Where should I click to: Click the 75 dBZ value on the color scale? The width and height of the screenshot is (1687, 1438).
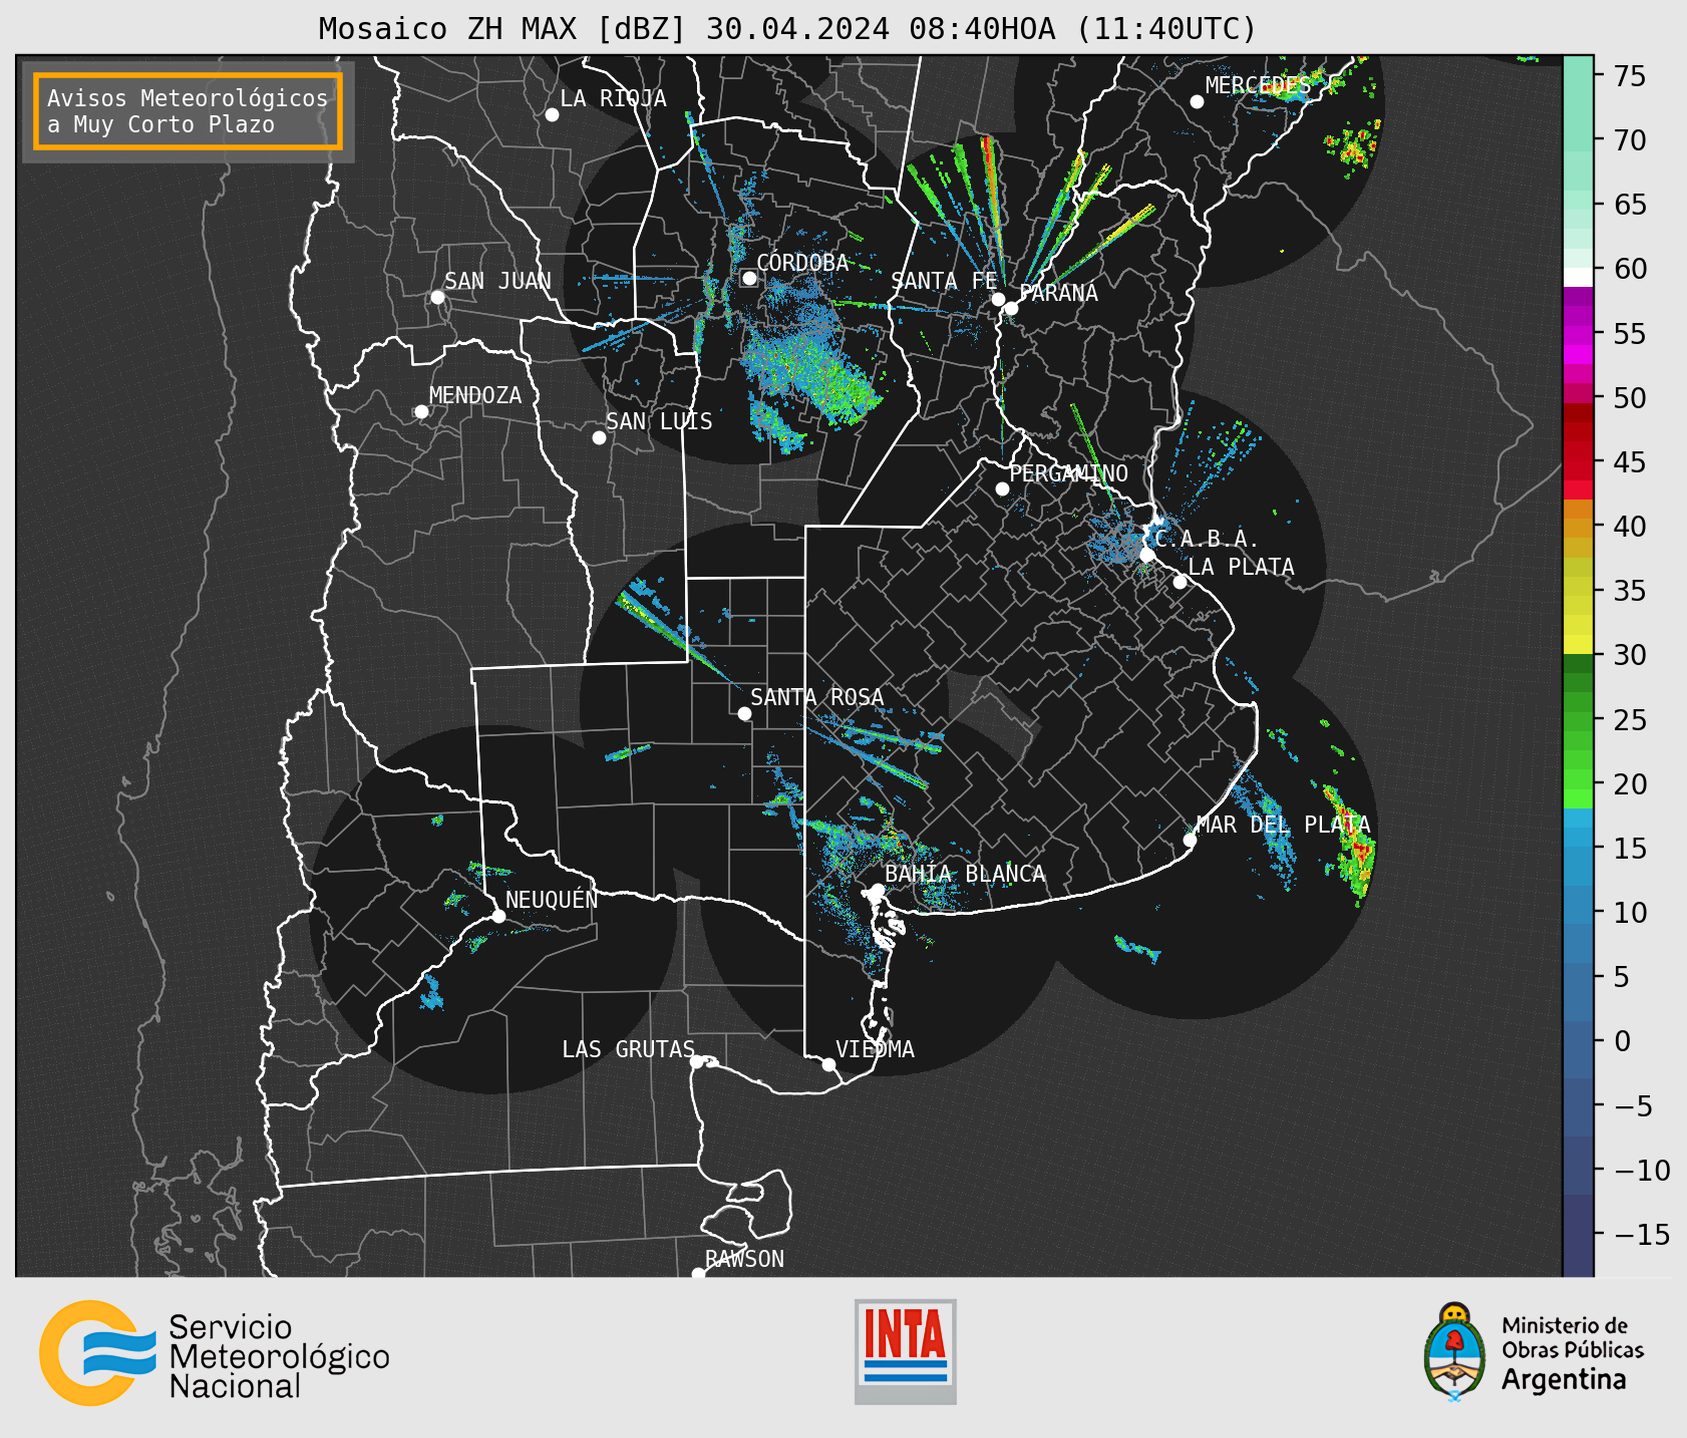1630,76
